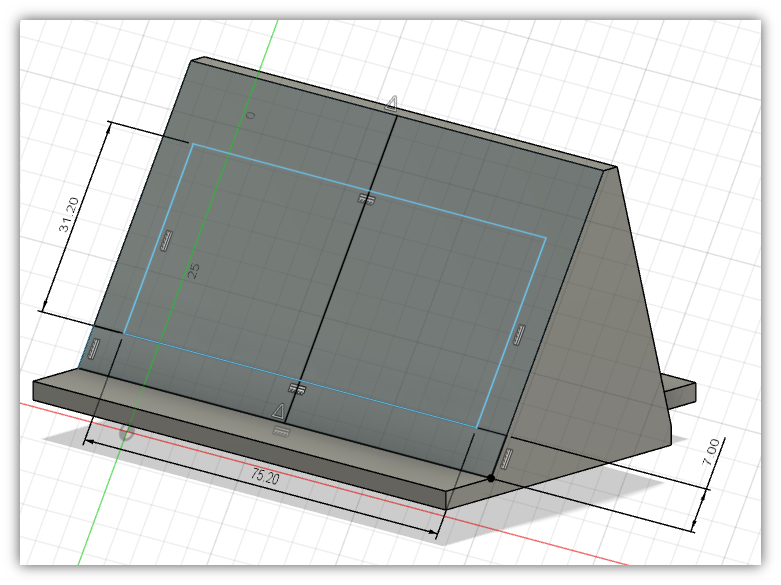Viewport: 781px width, 585px height.
Task: Select midpoint triangle constraint near the bottom centerline end
Action: click(x=278, y=411)
